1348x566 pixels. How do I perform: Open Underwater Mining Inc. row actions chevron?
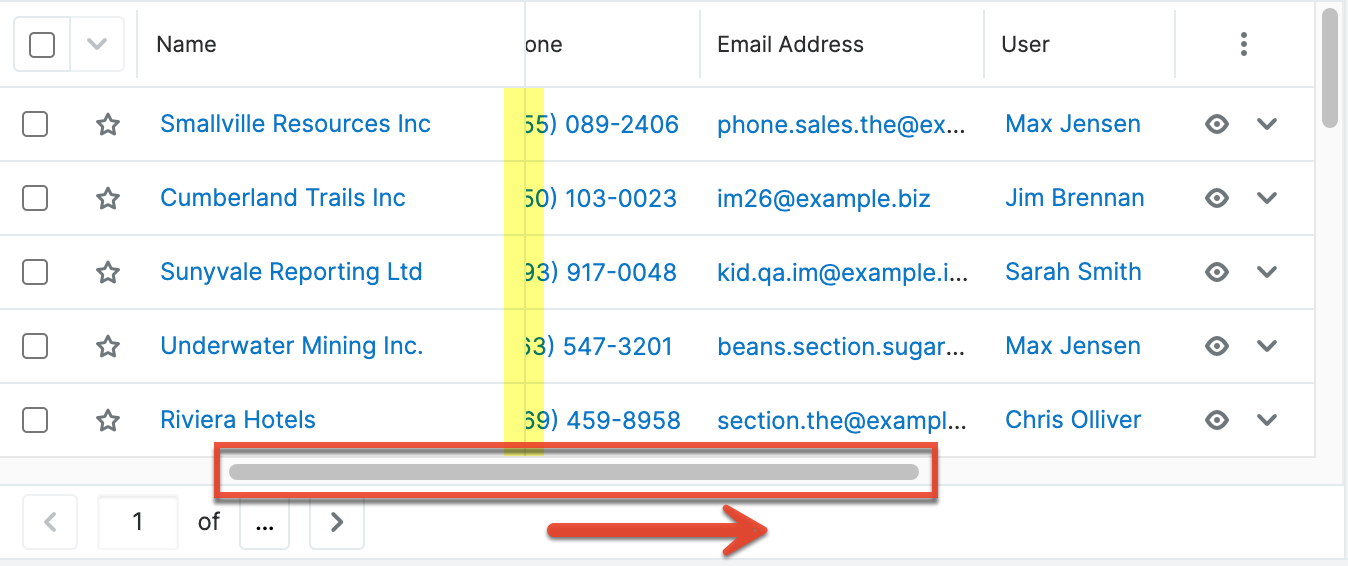tap(1267, 347)
